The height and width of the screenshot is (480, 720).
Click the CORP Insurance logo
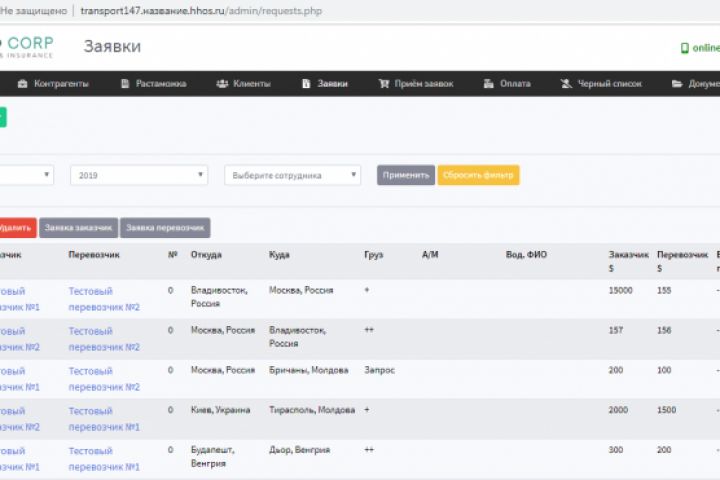point(27,47)
